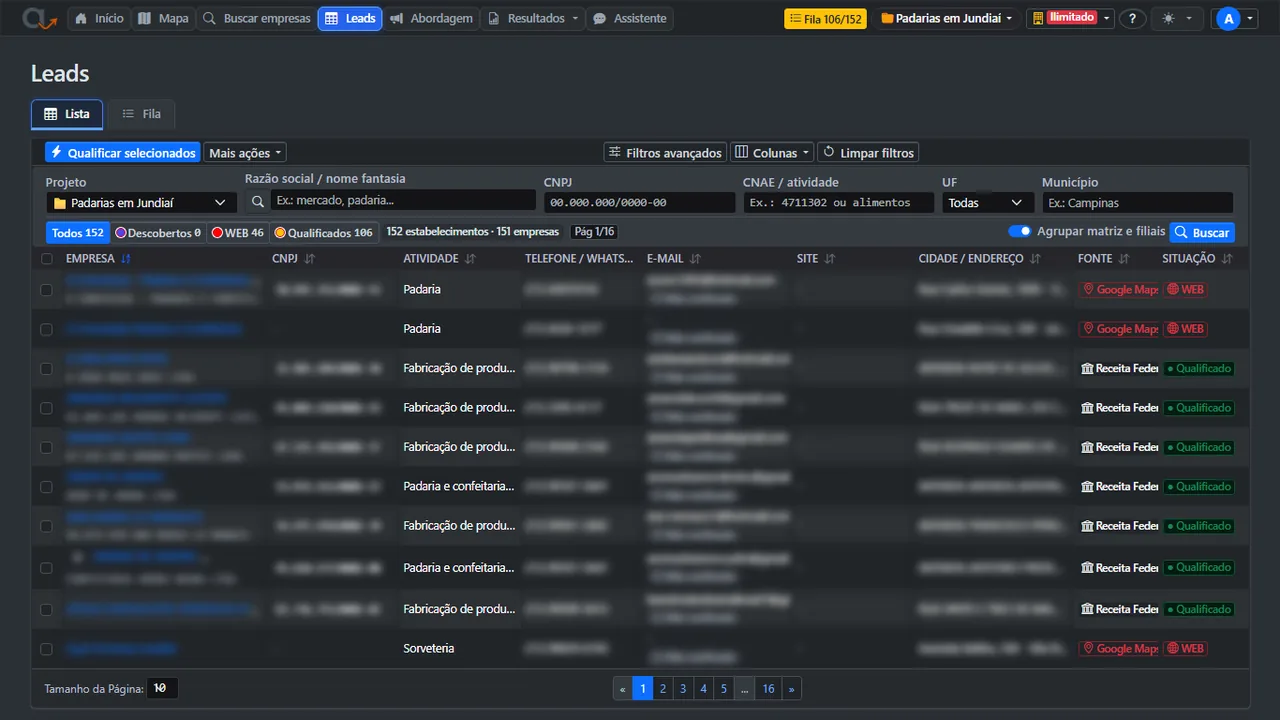Toggle the Agrupar matriz e filiais switch

[1019, 231]
